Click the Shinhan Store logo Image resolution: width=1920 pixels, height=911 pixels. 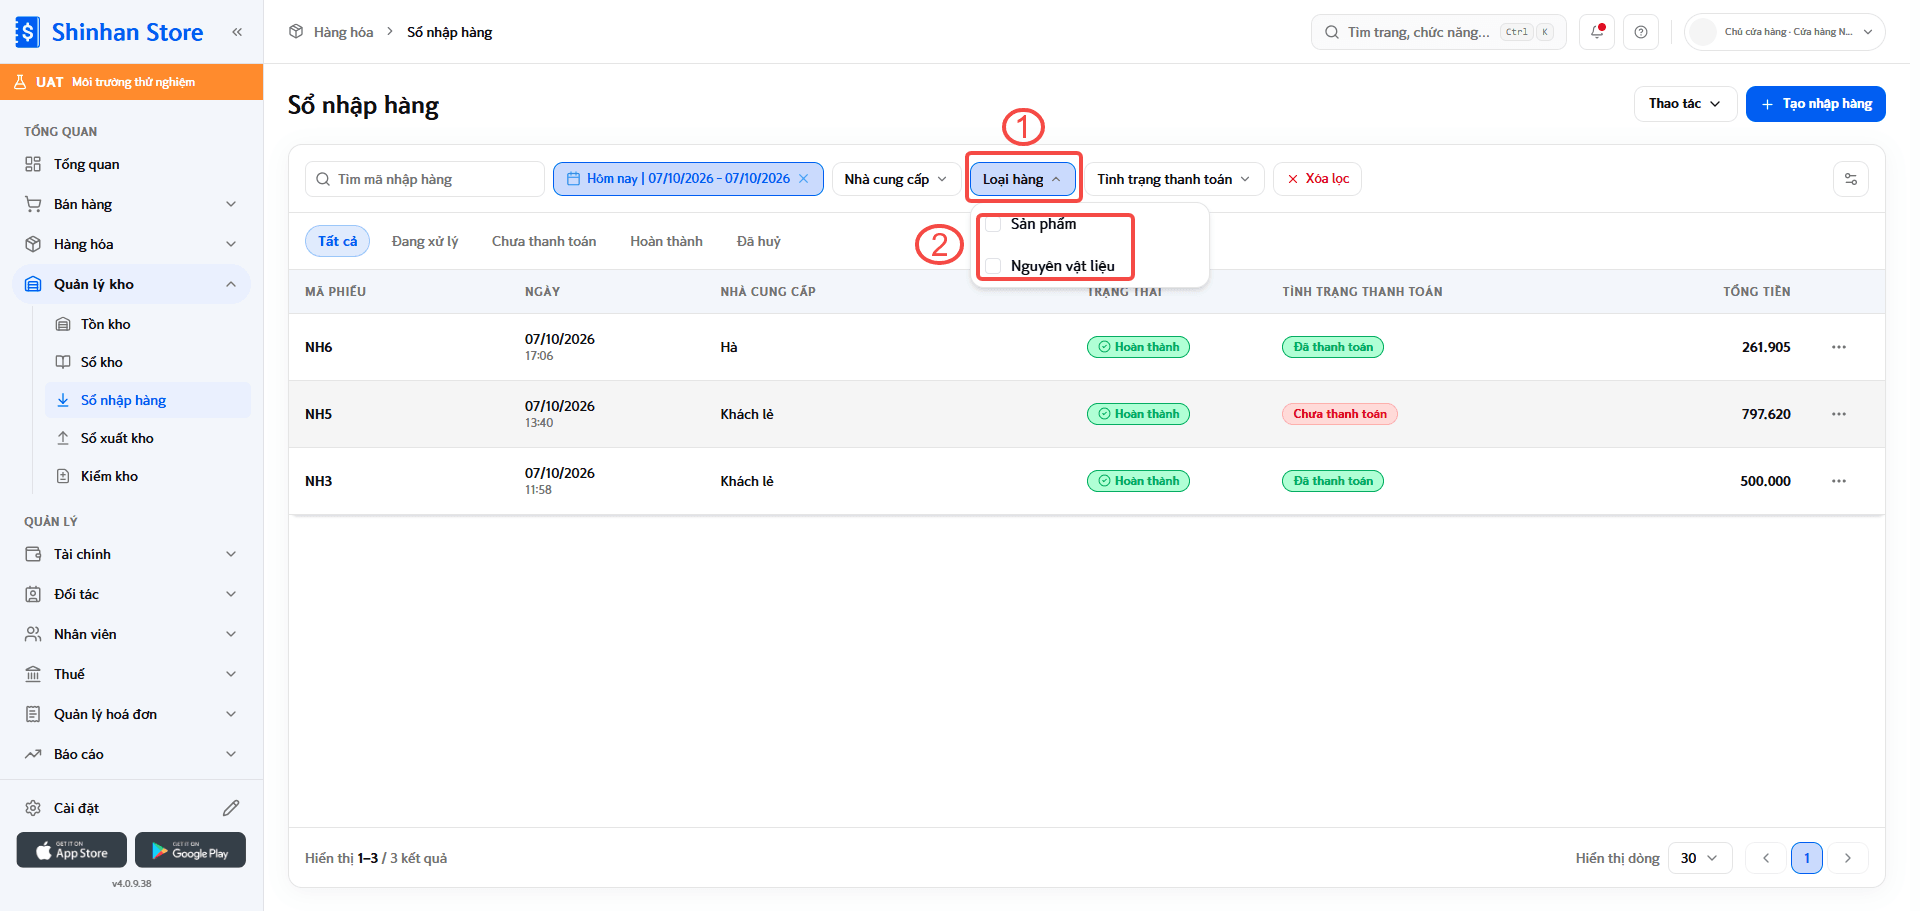(110, 32)
